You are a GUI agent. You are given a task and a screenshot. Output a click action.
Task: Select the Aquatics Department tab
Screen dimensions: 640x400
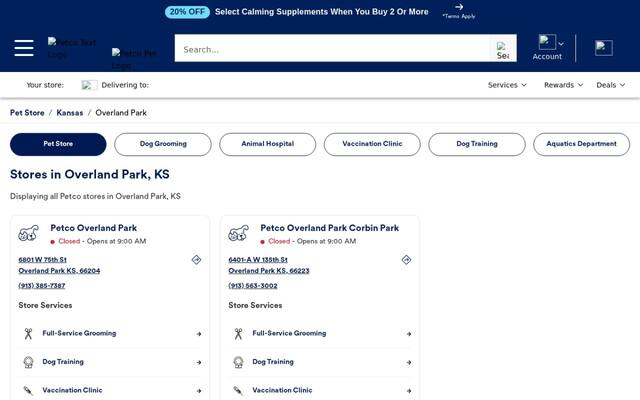click(581, 144)
